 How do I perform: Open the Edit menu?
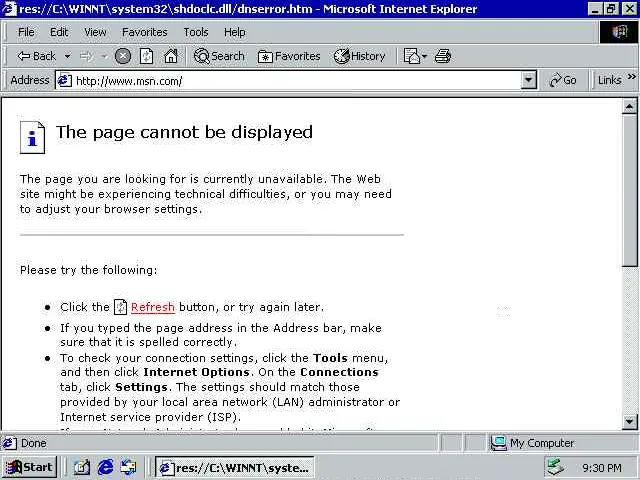[59, 32]
